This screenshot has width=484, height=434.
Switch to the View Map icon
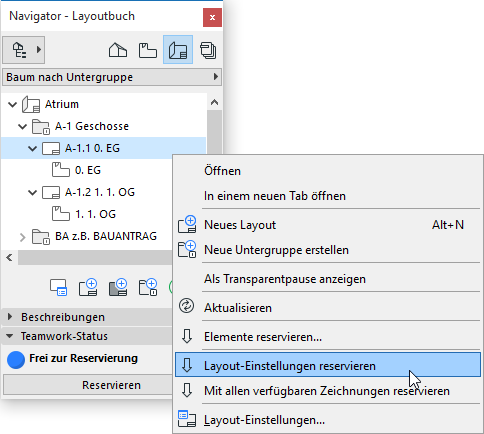148,50
